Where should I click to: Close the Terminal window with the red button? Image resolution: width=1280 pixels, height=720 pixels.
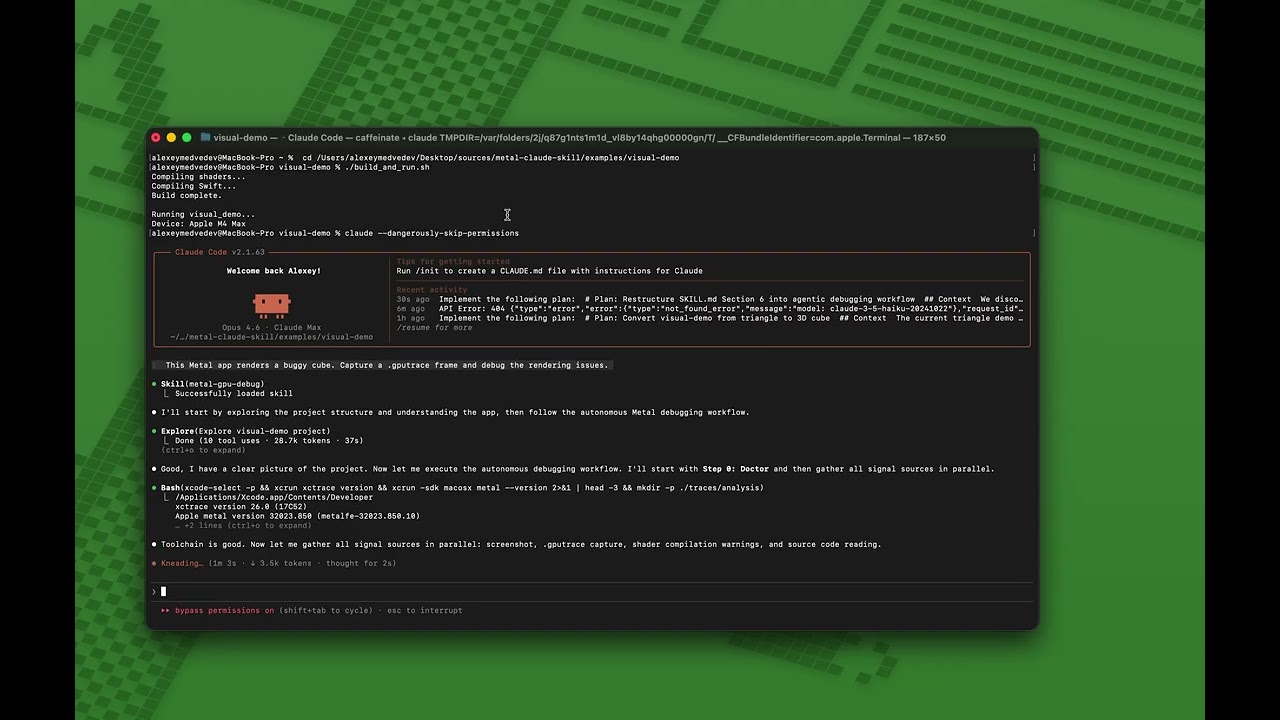point(155,138)
